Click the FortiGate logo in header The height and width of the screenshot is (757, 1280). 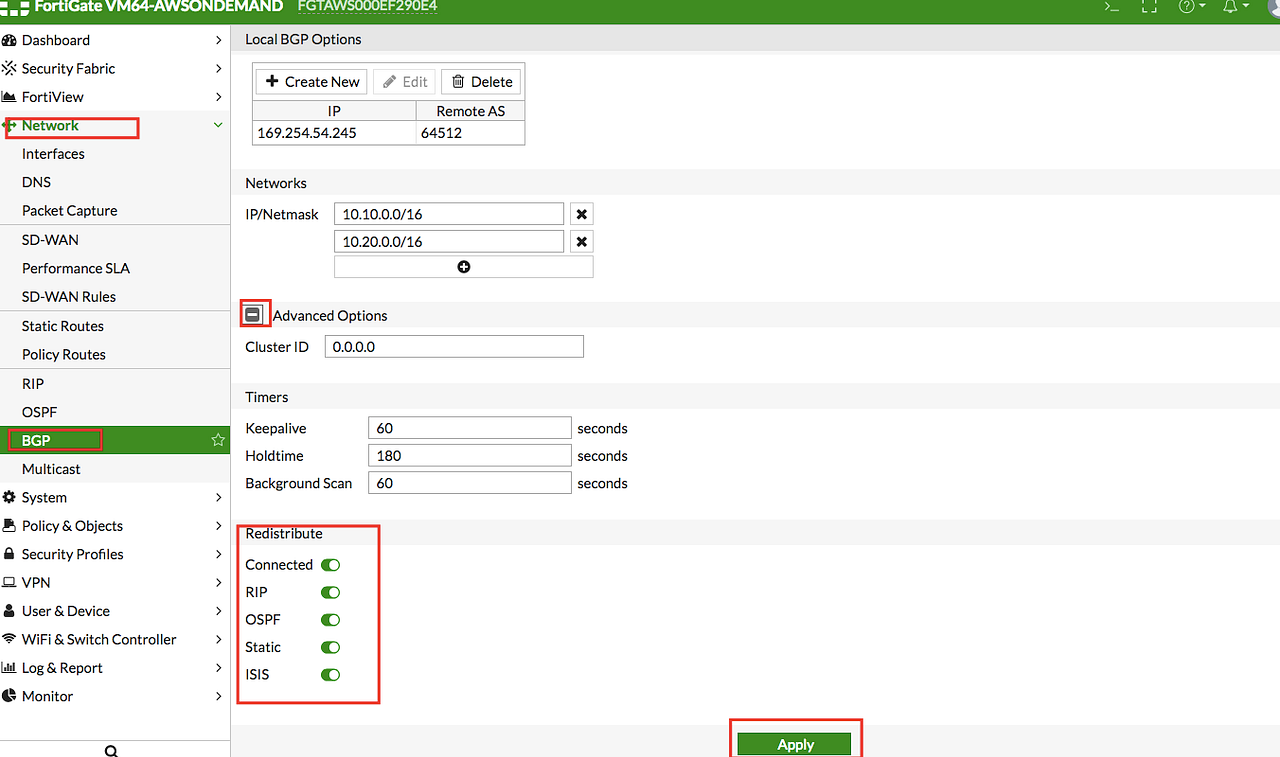point(15,6)
